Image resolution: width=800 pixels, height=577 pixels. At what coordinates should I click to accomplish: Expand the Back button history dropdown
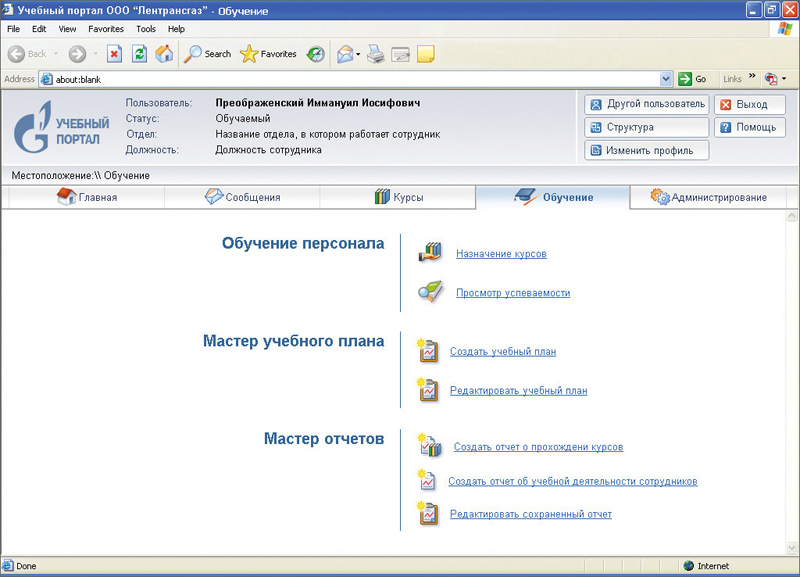tap(55, 54)
